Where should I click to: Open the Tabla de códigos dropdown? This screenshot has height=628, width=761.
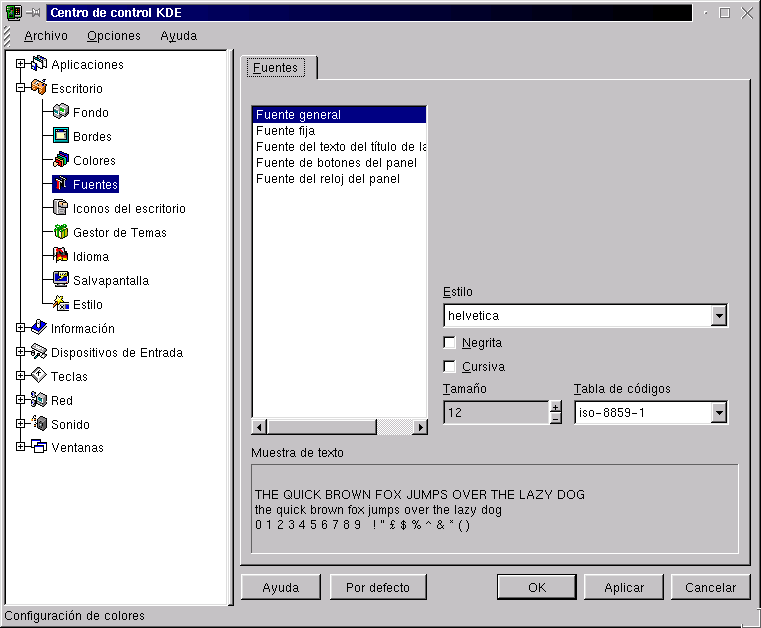coord(718,413)
